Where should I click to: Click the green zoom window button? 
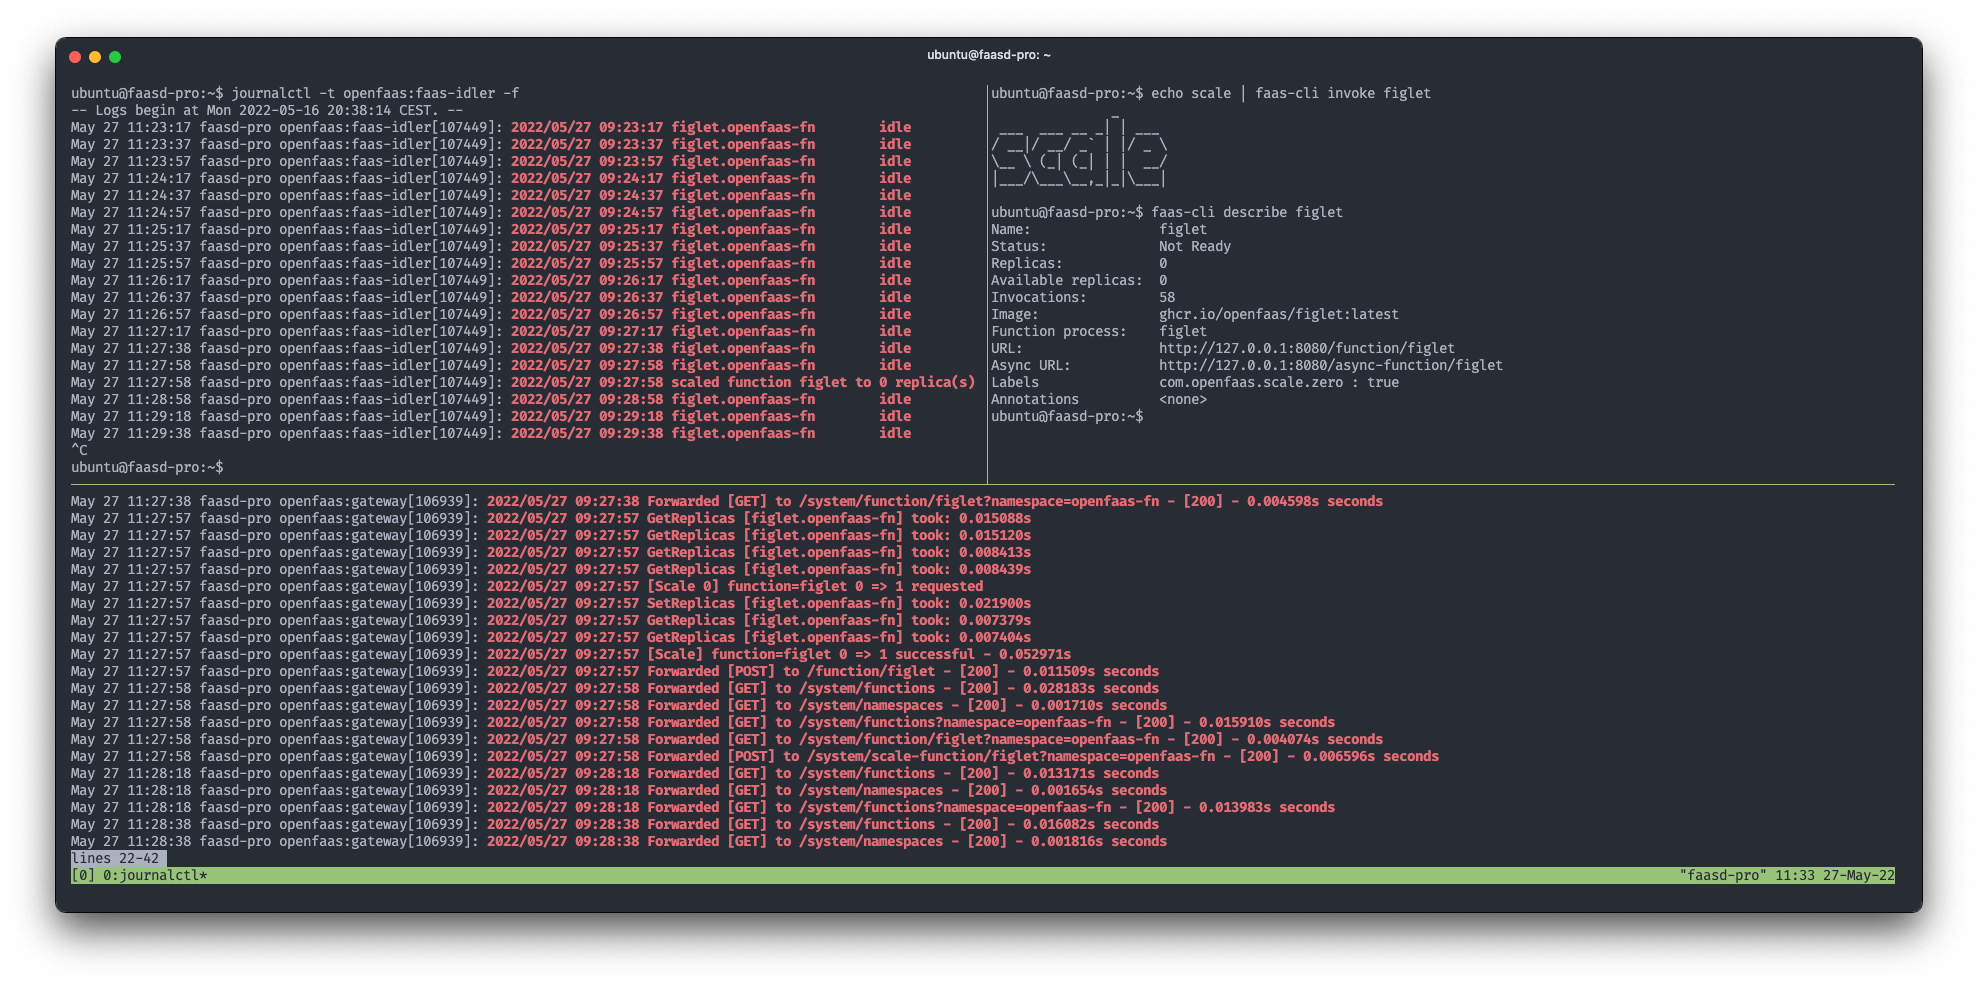coord(115,57)
